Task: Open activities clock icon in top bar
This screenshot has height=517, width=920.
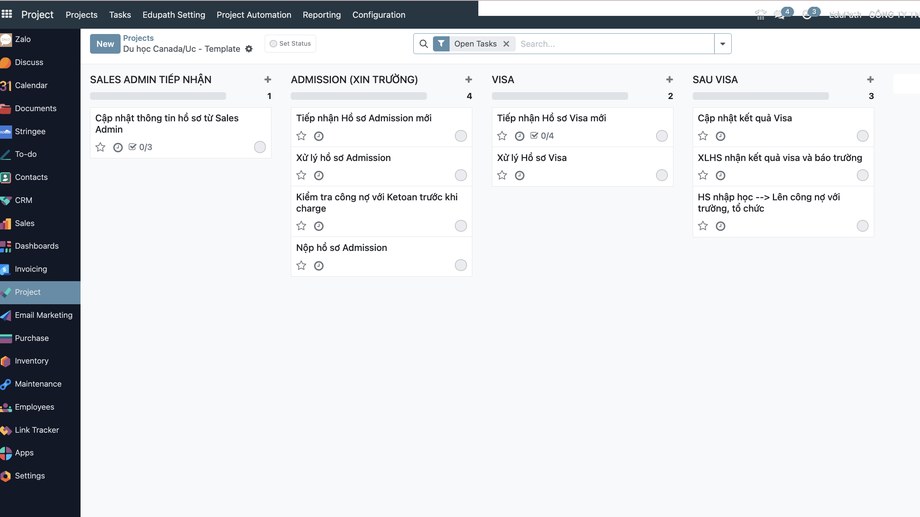Action: (x=808, y=14)
